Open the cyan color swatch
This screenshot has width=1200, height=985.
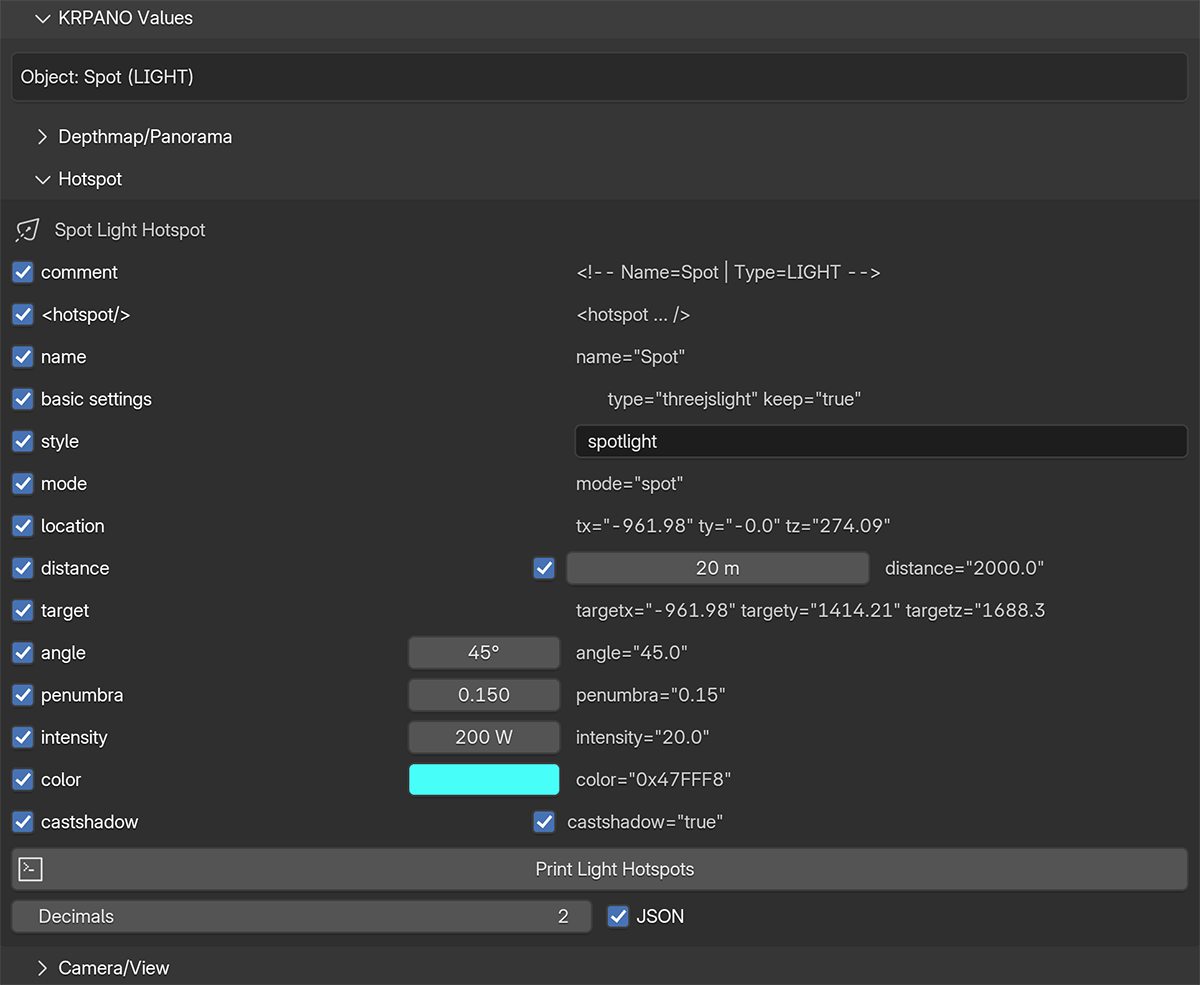point(484,780)
